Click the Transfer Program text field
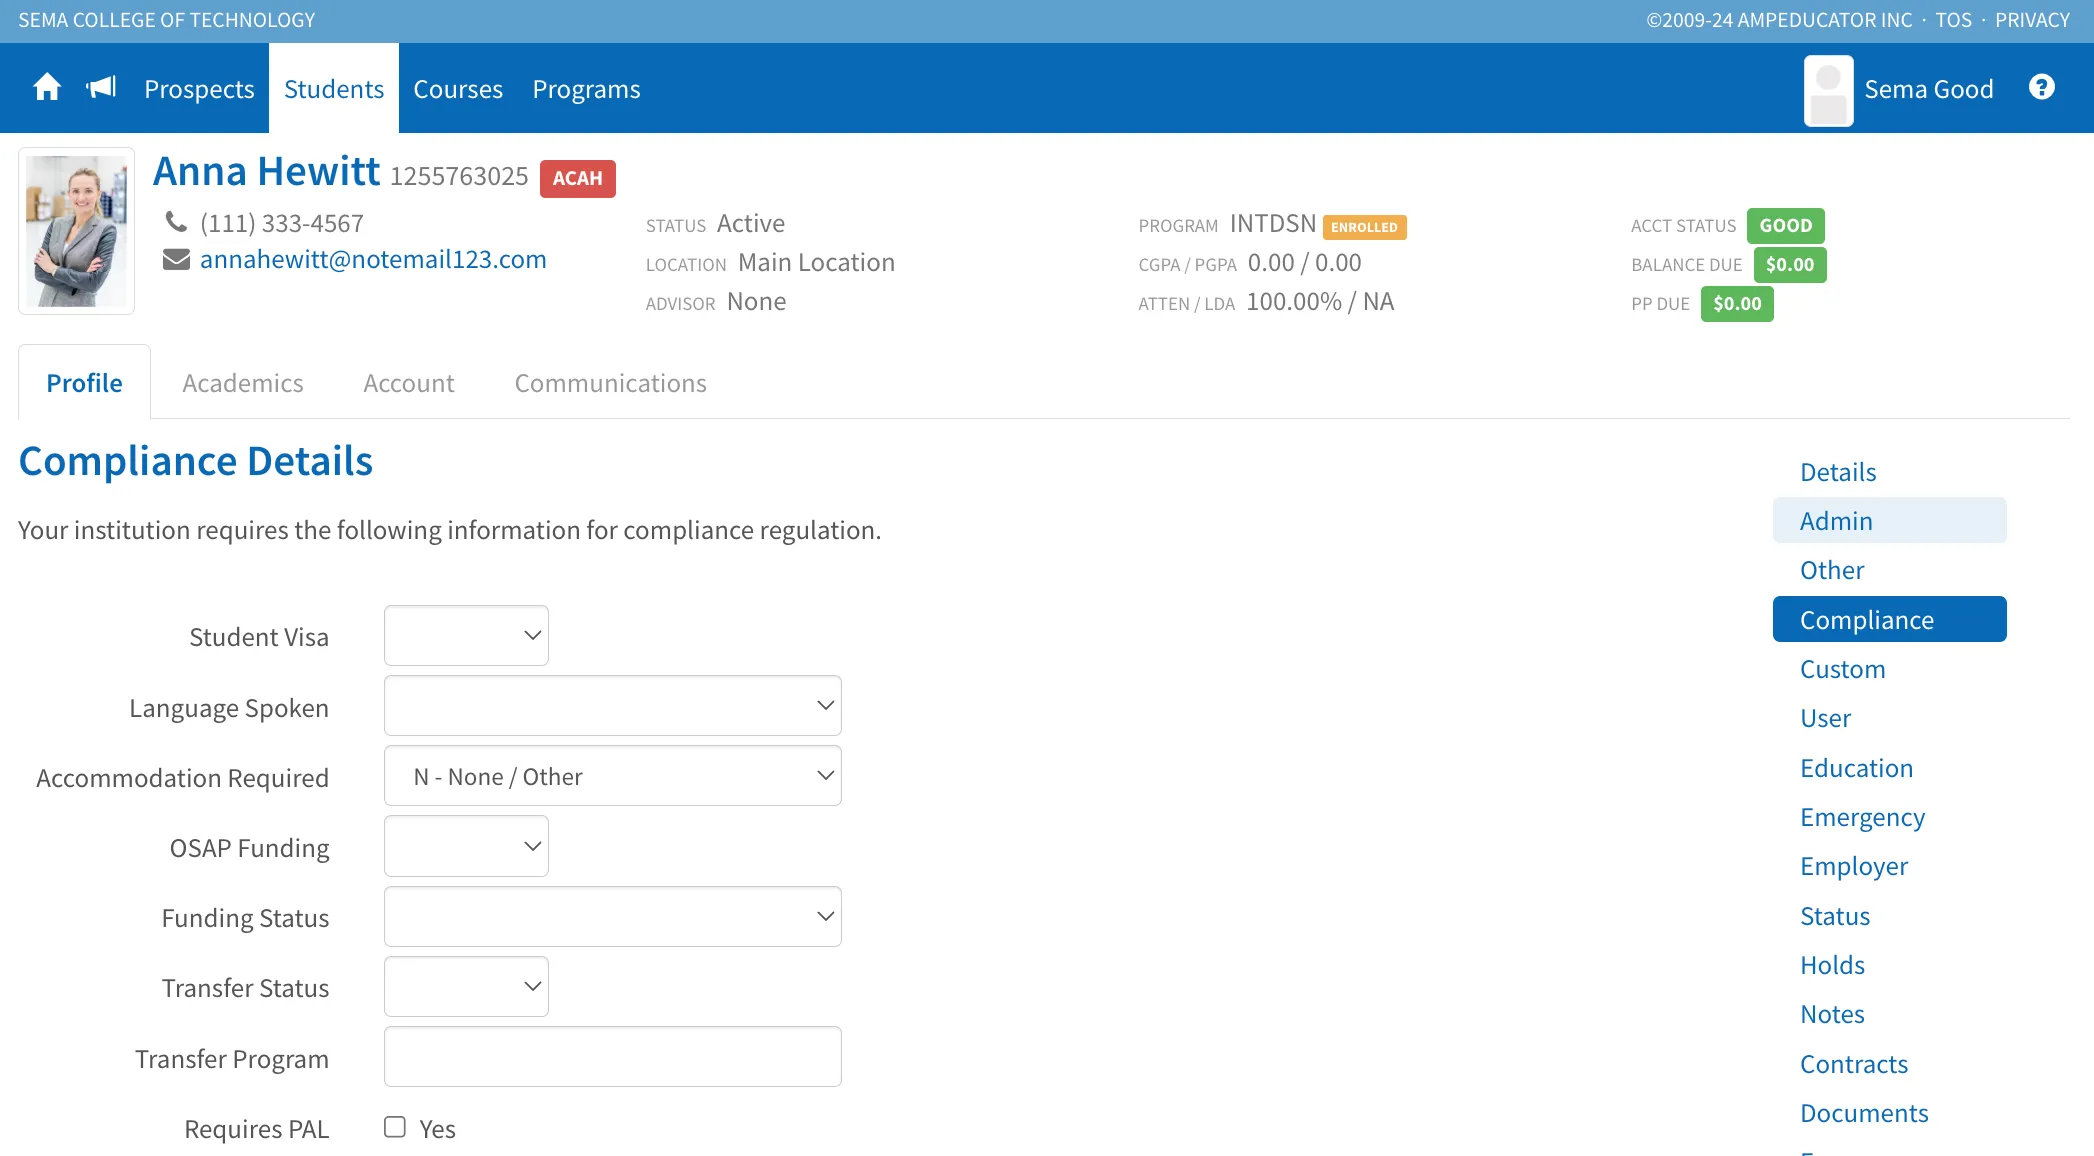The image size is (2094, 1156). pos(612,1057)
